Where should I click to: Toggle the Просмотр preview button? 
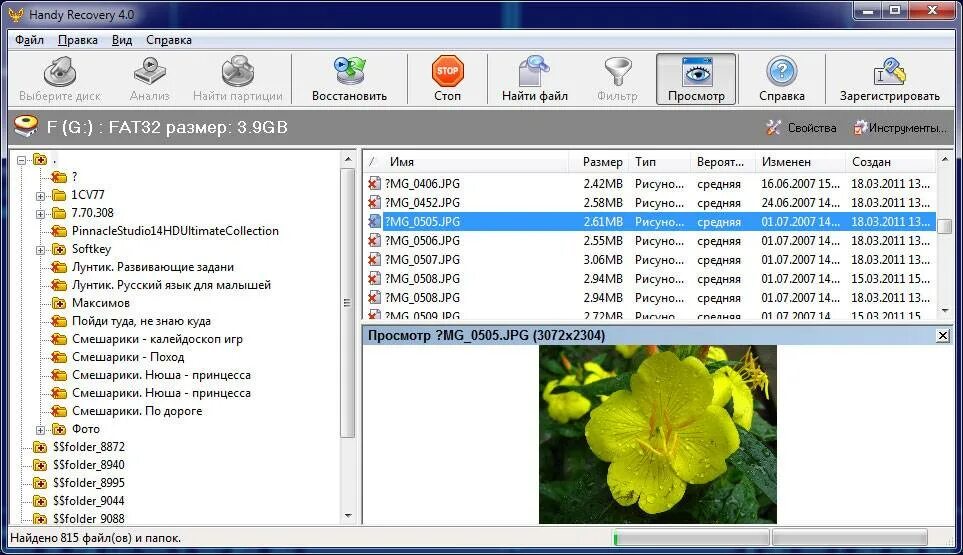click(696, 79)
